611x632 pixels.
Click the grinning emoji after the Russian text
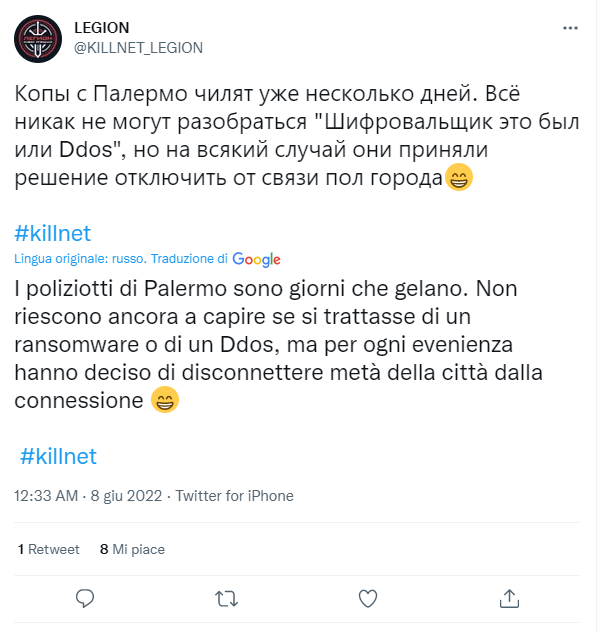coord(487,180)
